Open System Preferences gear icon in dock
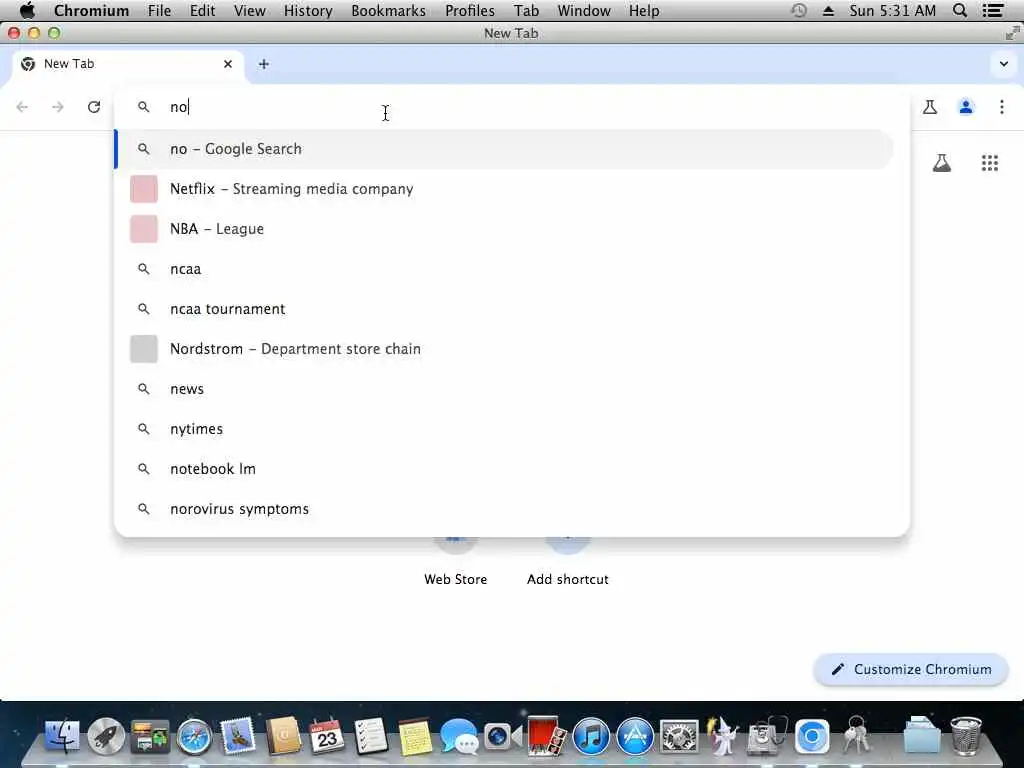1024x768 pixels. tap(679, 737)
